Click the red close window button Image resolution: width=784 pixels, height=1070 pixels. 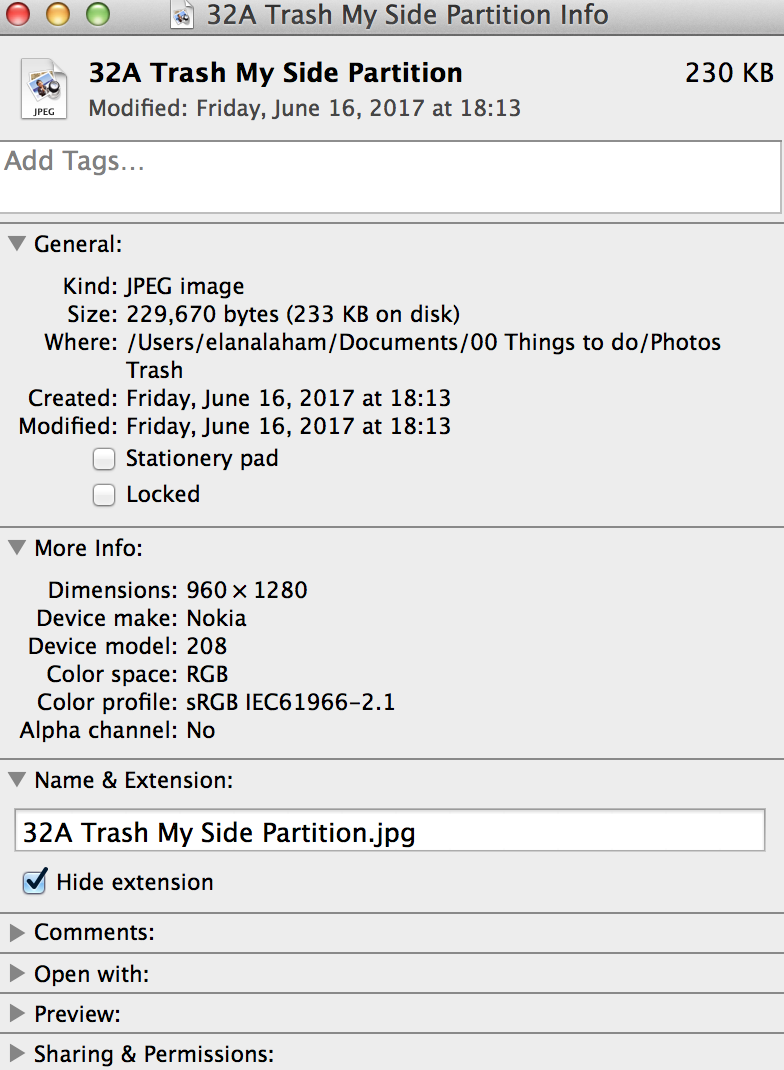tap(18, 14)
